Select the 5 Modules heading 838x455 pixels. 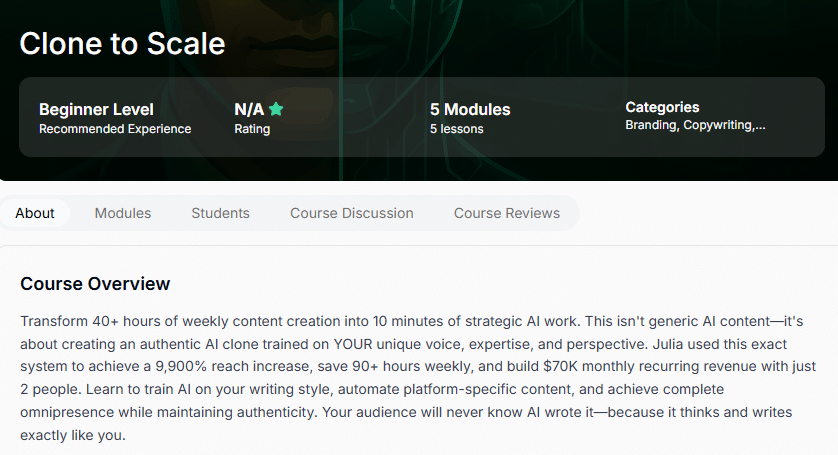tap(470, 110)
